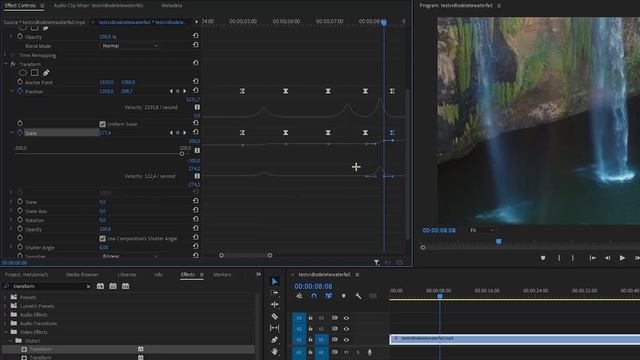The height and width of the screenshot is (360, 640).
Task: Go to next Position keyframe
Action: pos(184,91)
